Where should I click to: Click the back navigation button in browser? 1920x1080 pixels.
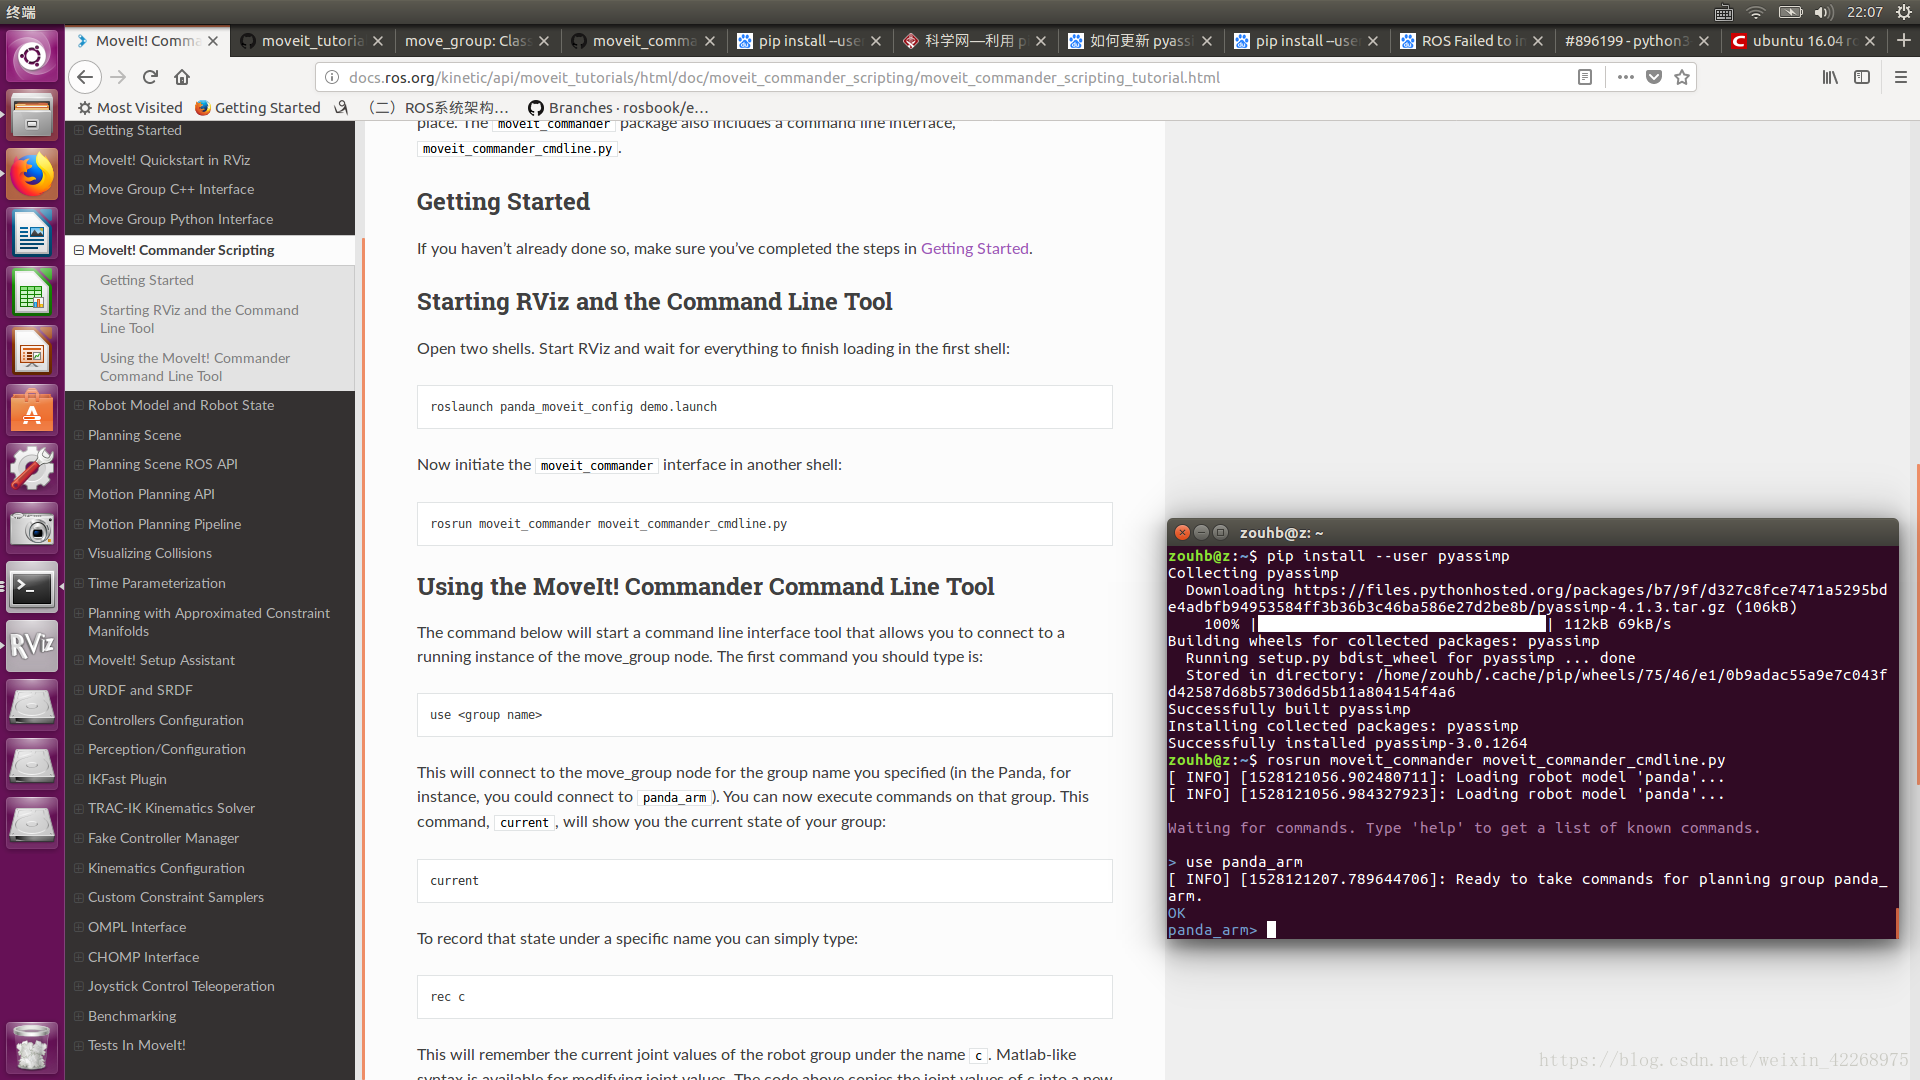(x=83, y=76)
